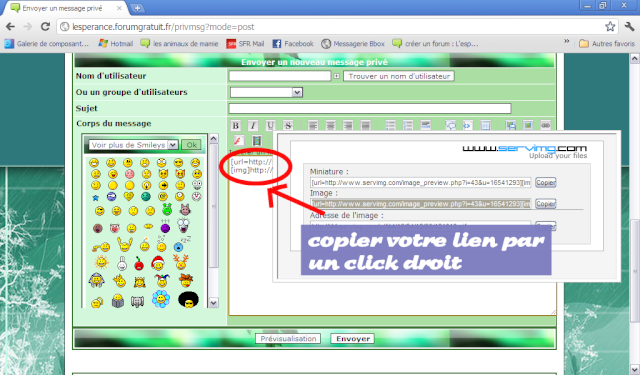Screen dimensions: 640x375
Task: Click the plus icon beside the username field
Action: pos(336,76)
